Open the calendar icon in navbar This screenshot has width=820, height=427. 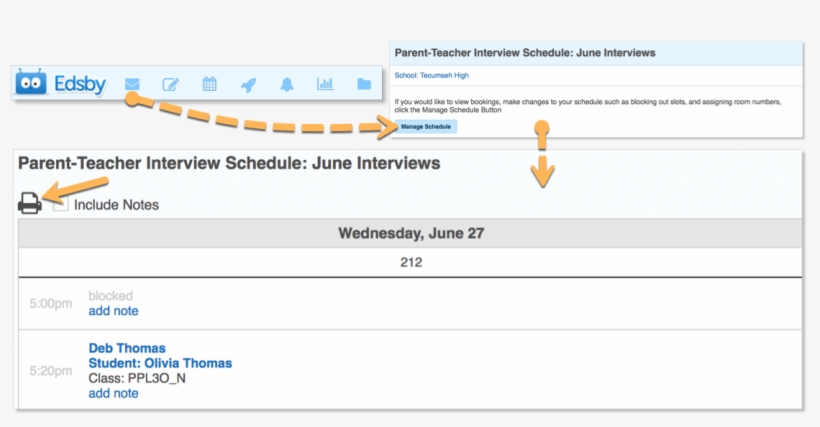click(x=210, y=85)
